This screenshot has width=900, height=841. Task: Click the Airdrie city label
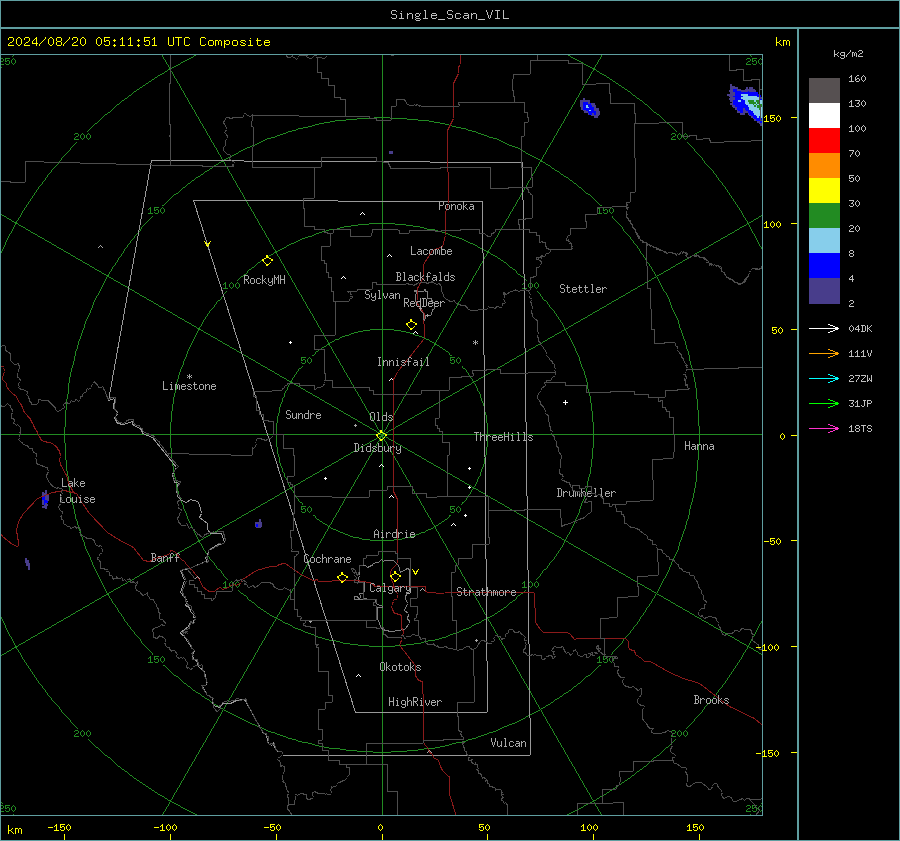point(394,534)
